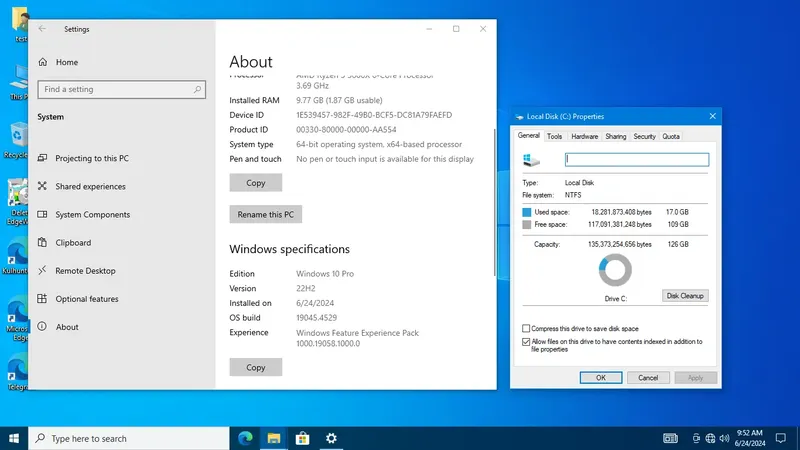Open Microsoft Store from taskbar
This screenshot has width=800, height=450.
coord(303,438)
